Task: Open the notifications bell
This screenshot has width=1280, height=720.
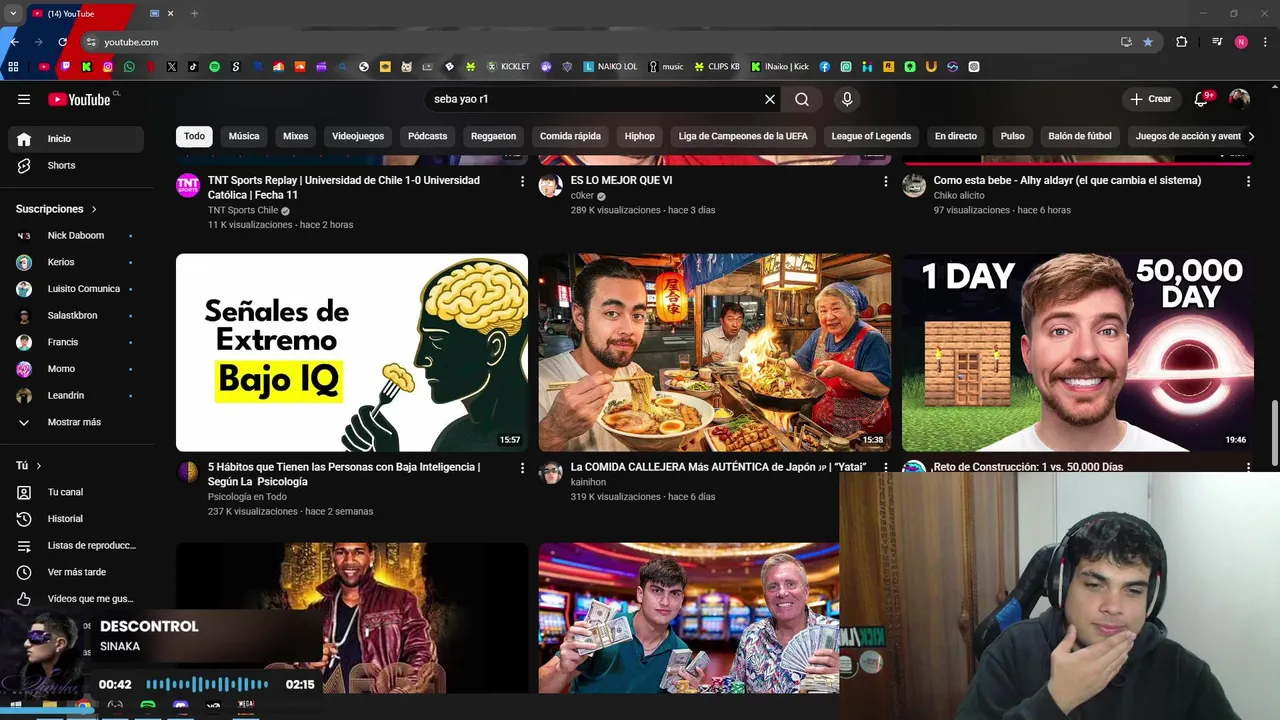Action: 1203,99
